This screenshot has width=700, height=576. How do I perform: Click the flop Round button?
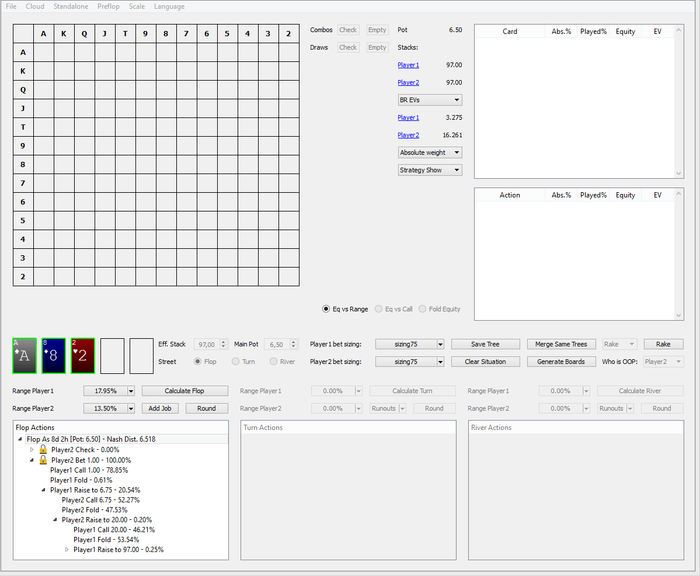tap(207, 409)
